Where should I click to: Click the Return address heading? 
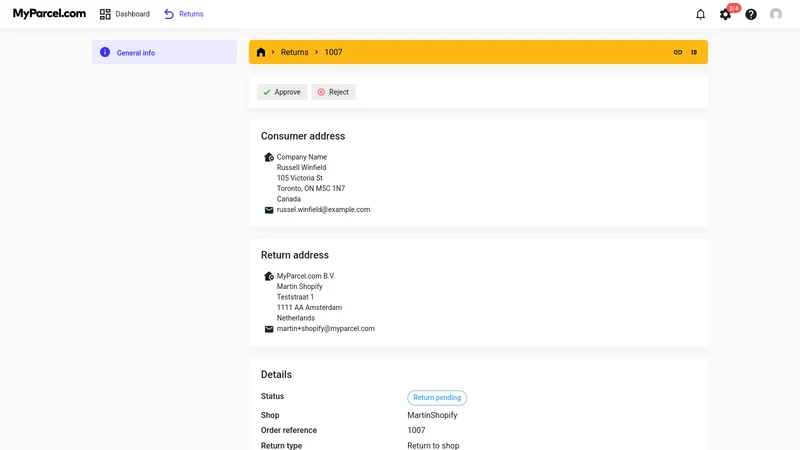point(295,255)
